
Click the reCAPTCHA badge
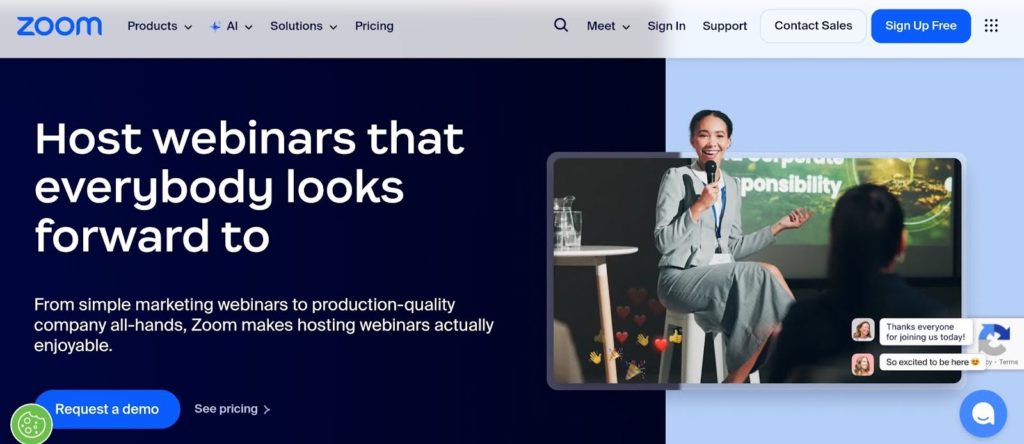[x=998, y=343]
